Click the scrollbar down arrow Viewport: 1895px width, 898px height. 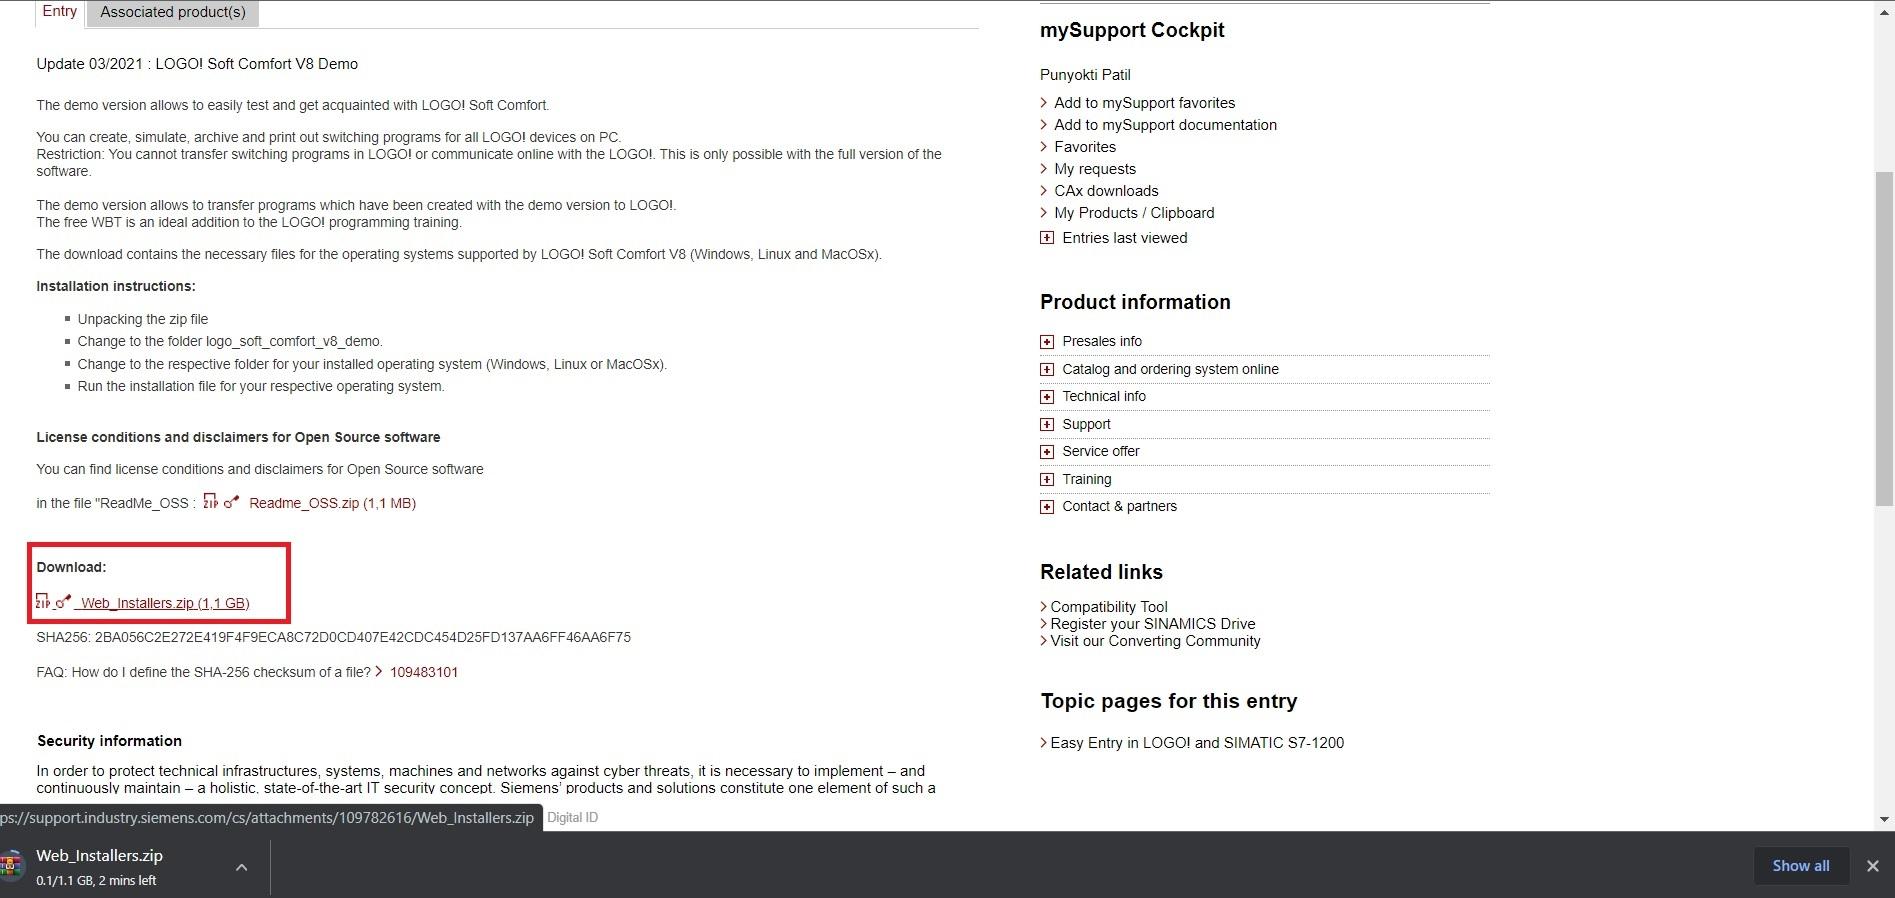coord(1884,820)
